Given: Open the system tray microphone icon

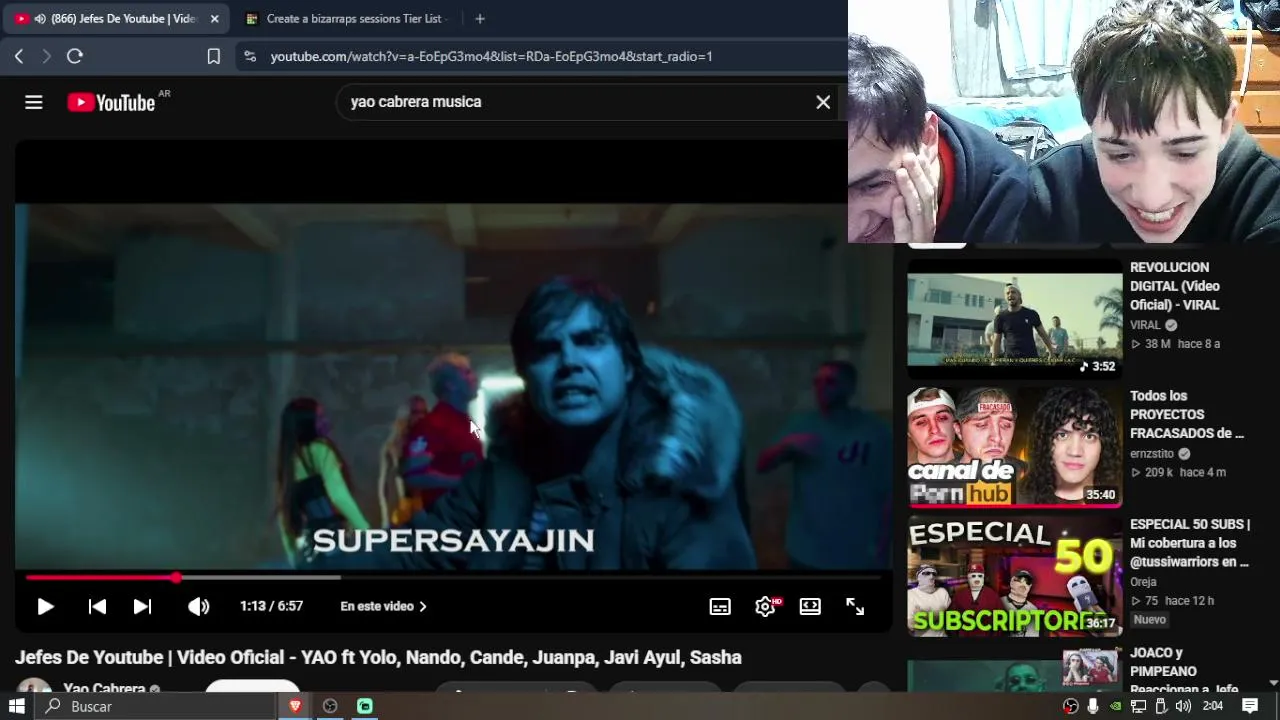Looking at the screenshot, I should click(1093, 706).
